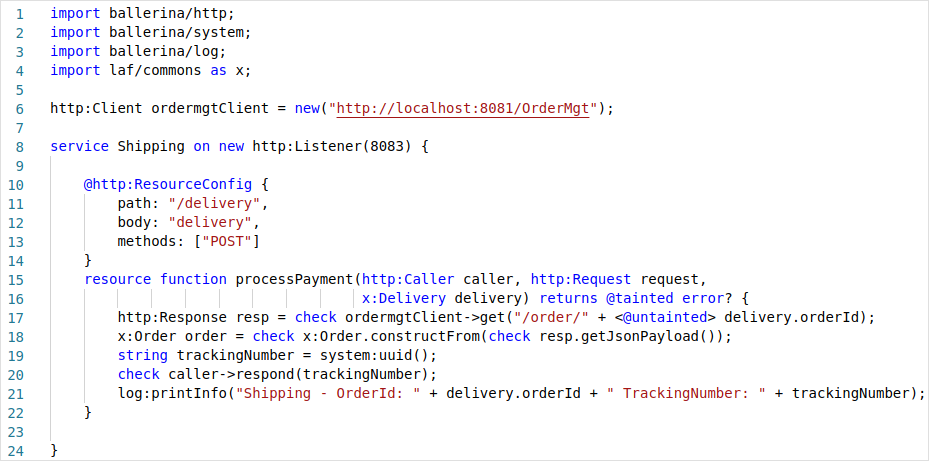Open the http://localhost:8081/OrderMgt URL link

463,108
